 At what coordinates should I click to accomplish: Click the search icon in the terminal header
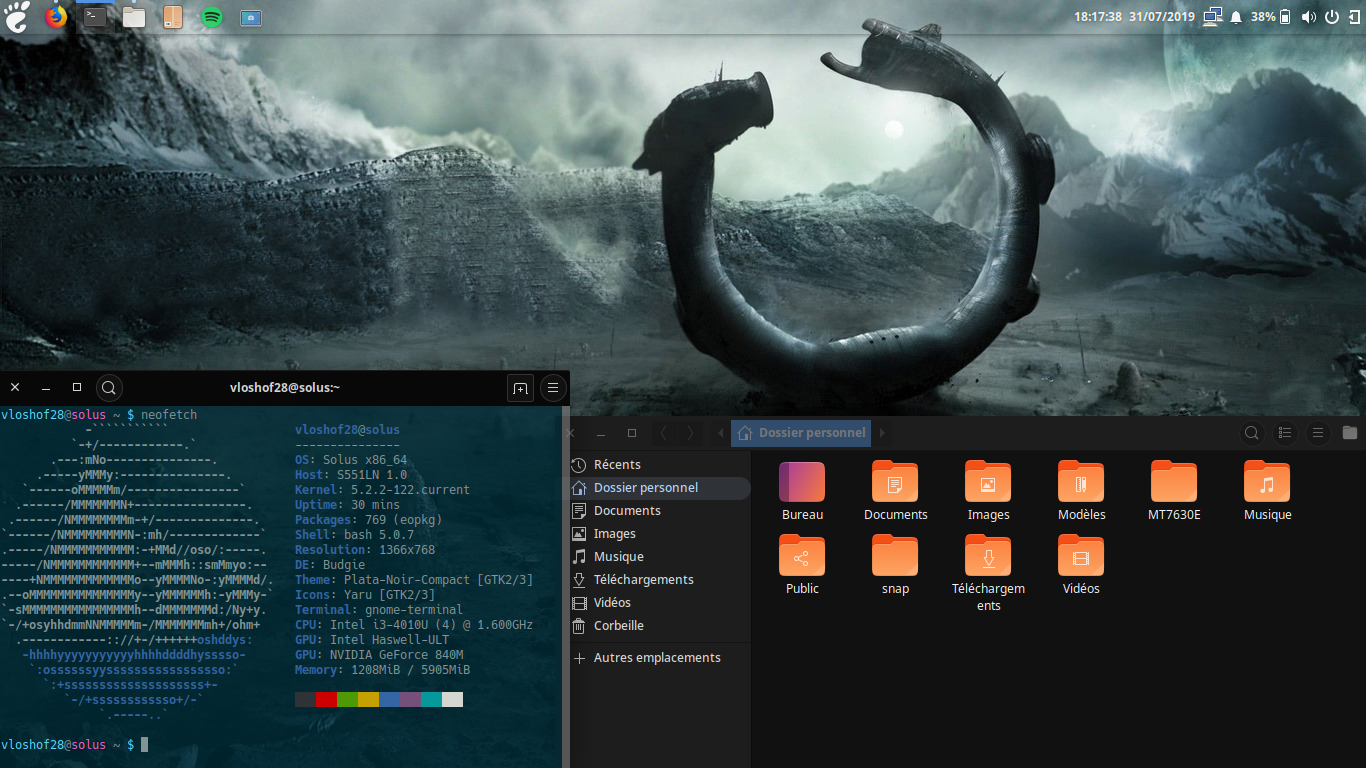coord(109,387)
